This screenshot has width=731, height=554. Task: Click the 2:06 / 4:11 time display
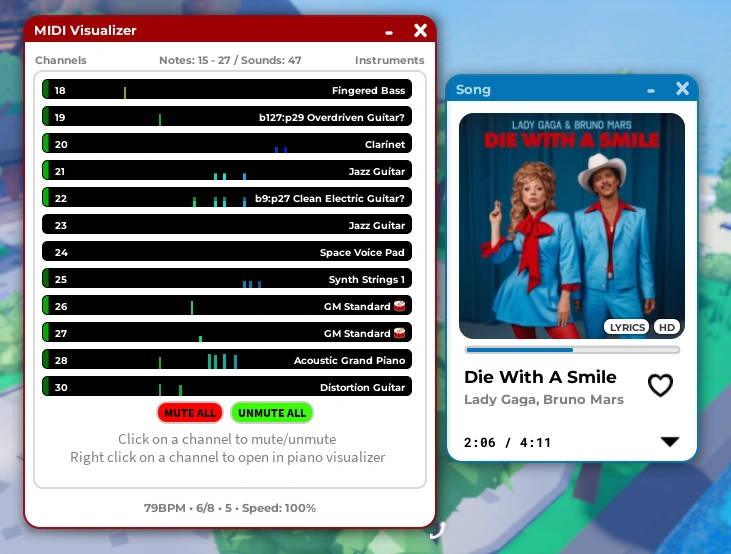pyautogui.click(x=507, y=442)
